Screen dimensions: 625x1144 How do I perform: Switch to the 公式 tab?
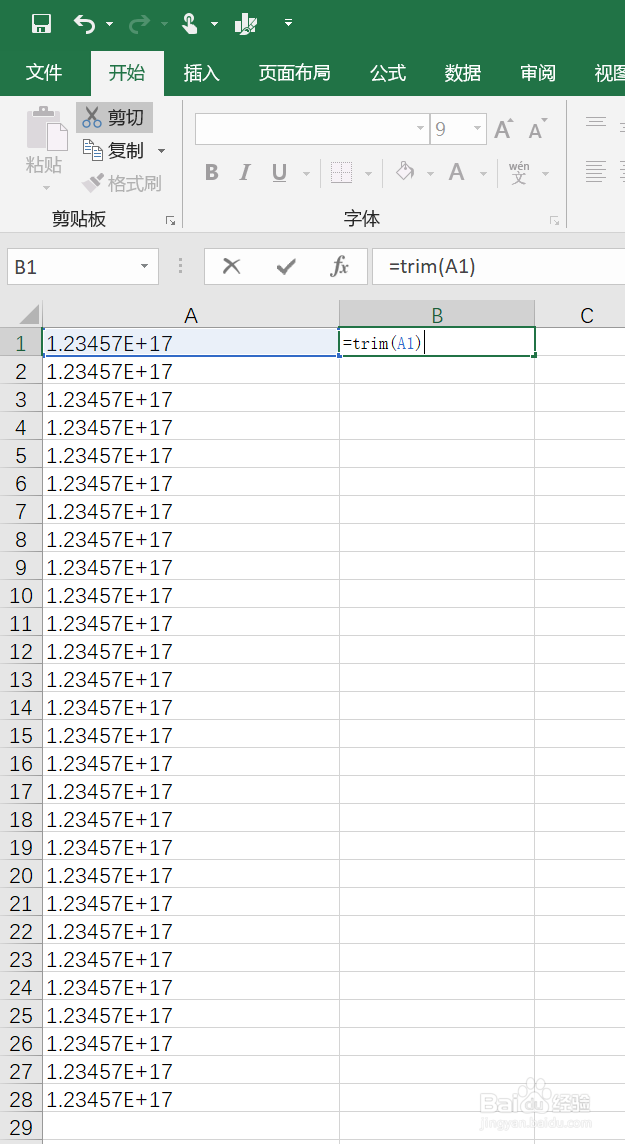click(387, 73)
